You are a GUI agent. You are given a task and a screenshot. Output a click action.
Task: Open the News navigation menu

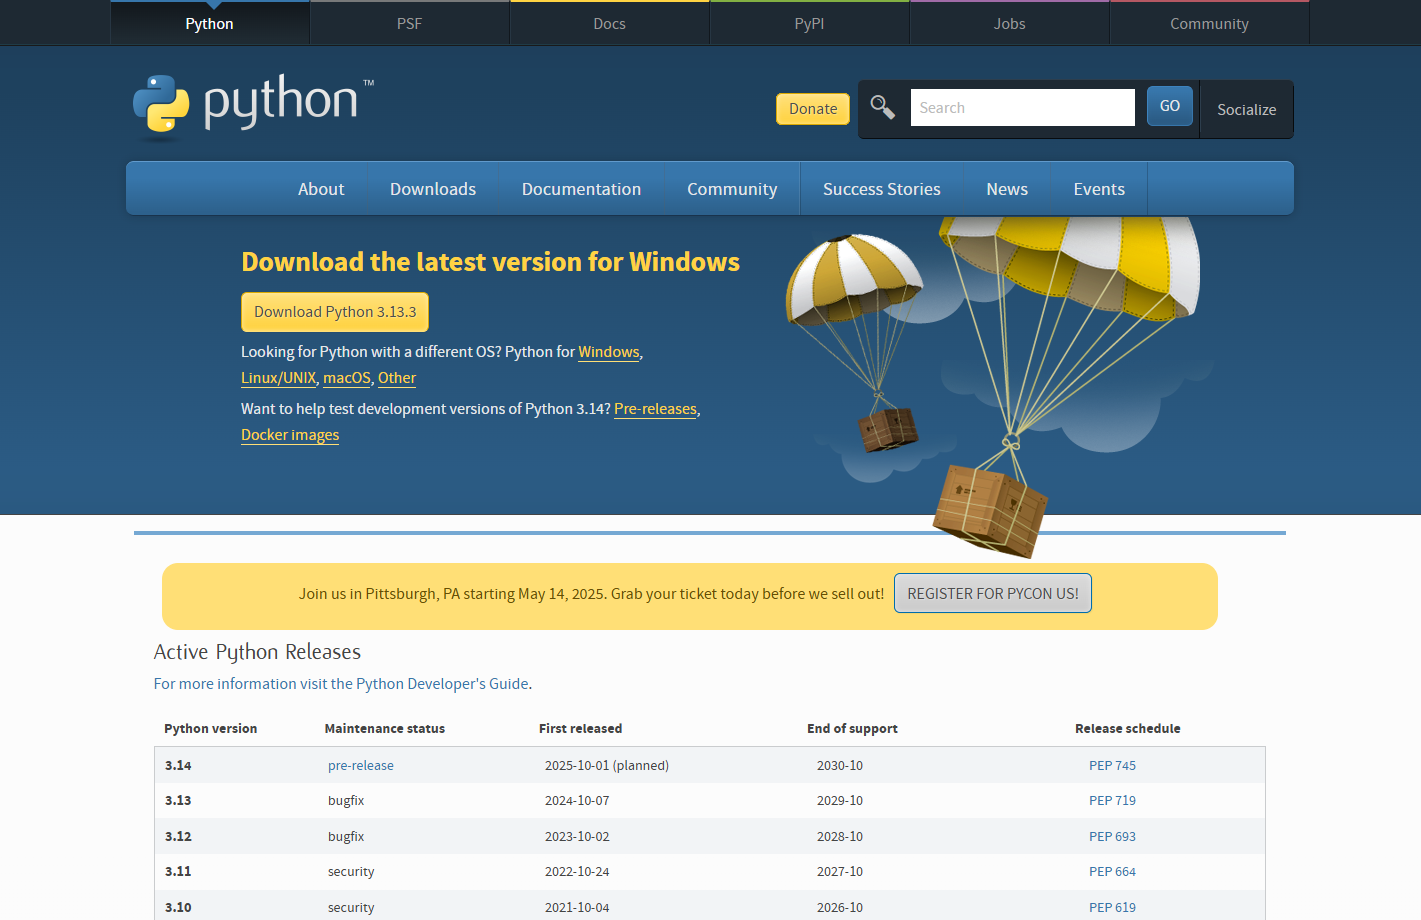pyautogui.click(x=1007, y=189)
